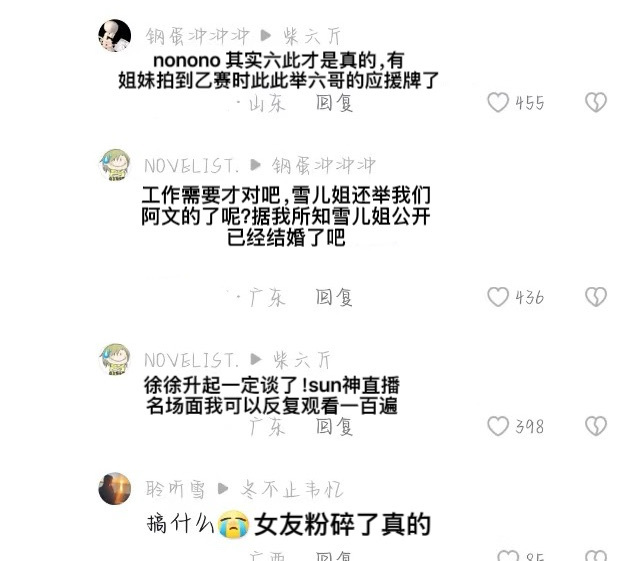Viewport: 640px width, 561px height.
Task: Open username 聆听雪 in last comment
Action: point(175,489)
